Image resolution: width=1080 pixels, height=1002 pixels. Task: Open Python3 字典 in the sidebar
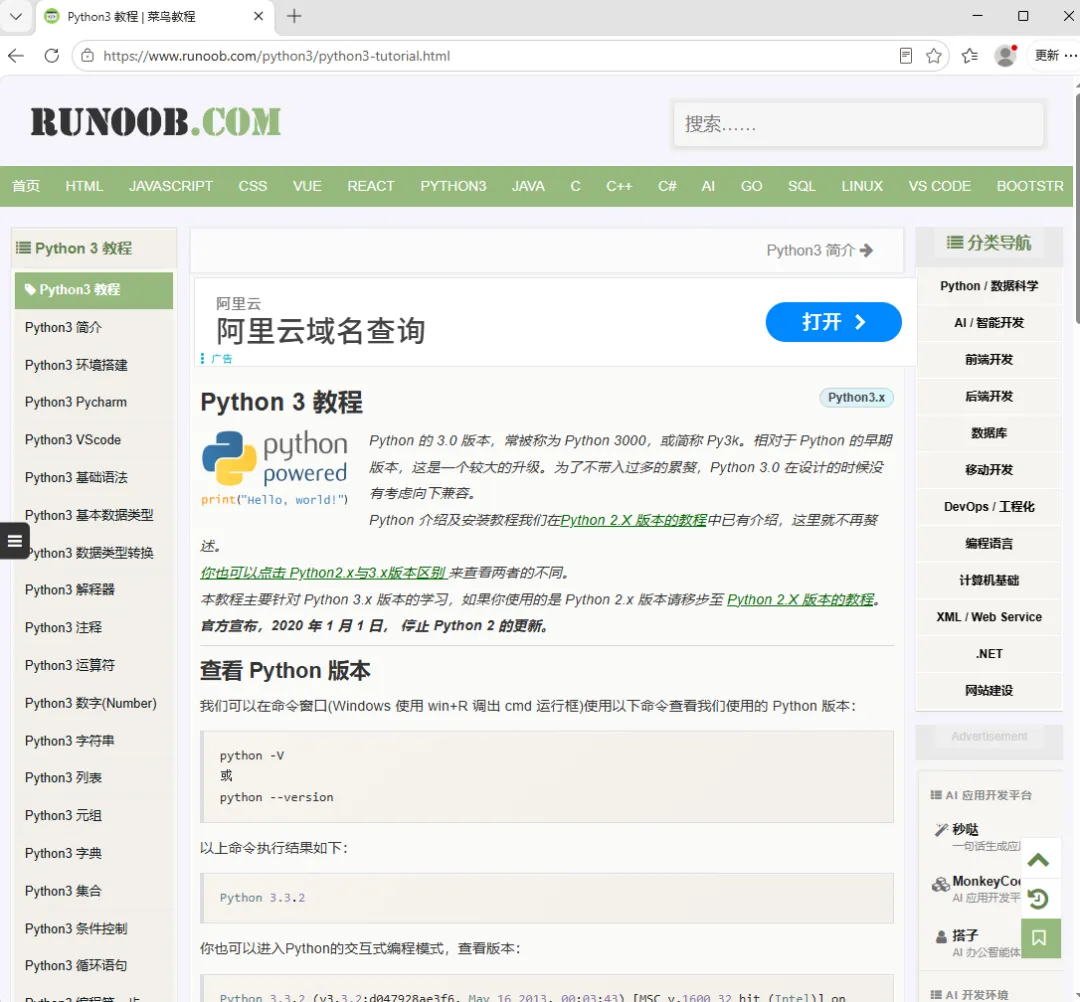coord(63,853)
